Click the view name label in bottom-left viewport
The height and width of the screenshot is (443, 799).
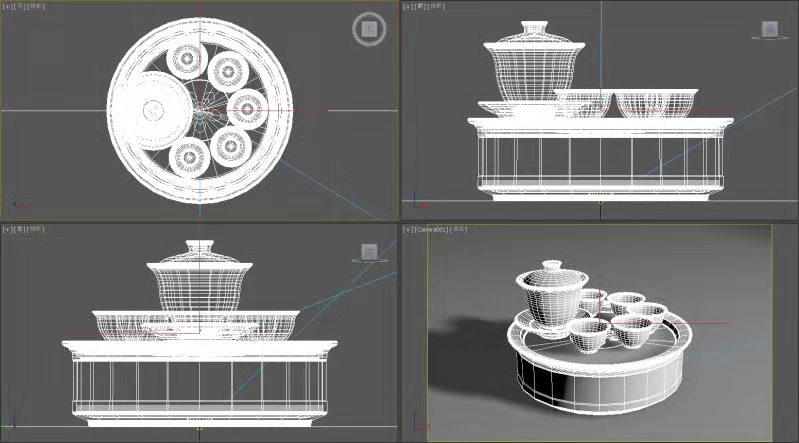tap(20, 229)
